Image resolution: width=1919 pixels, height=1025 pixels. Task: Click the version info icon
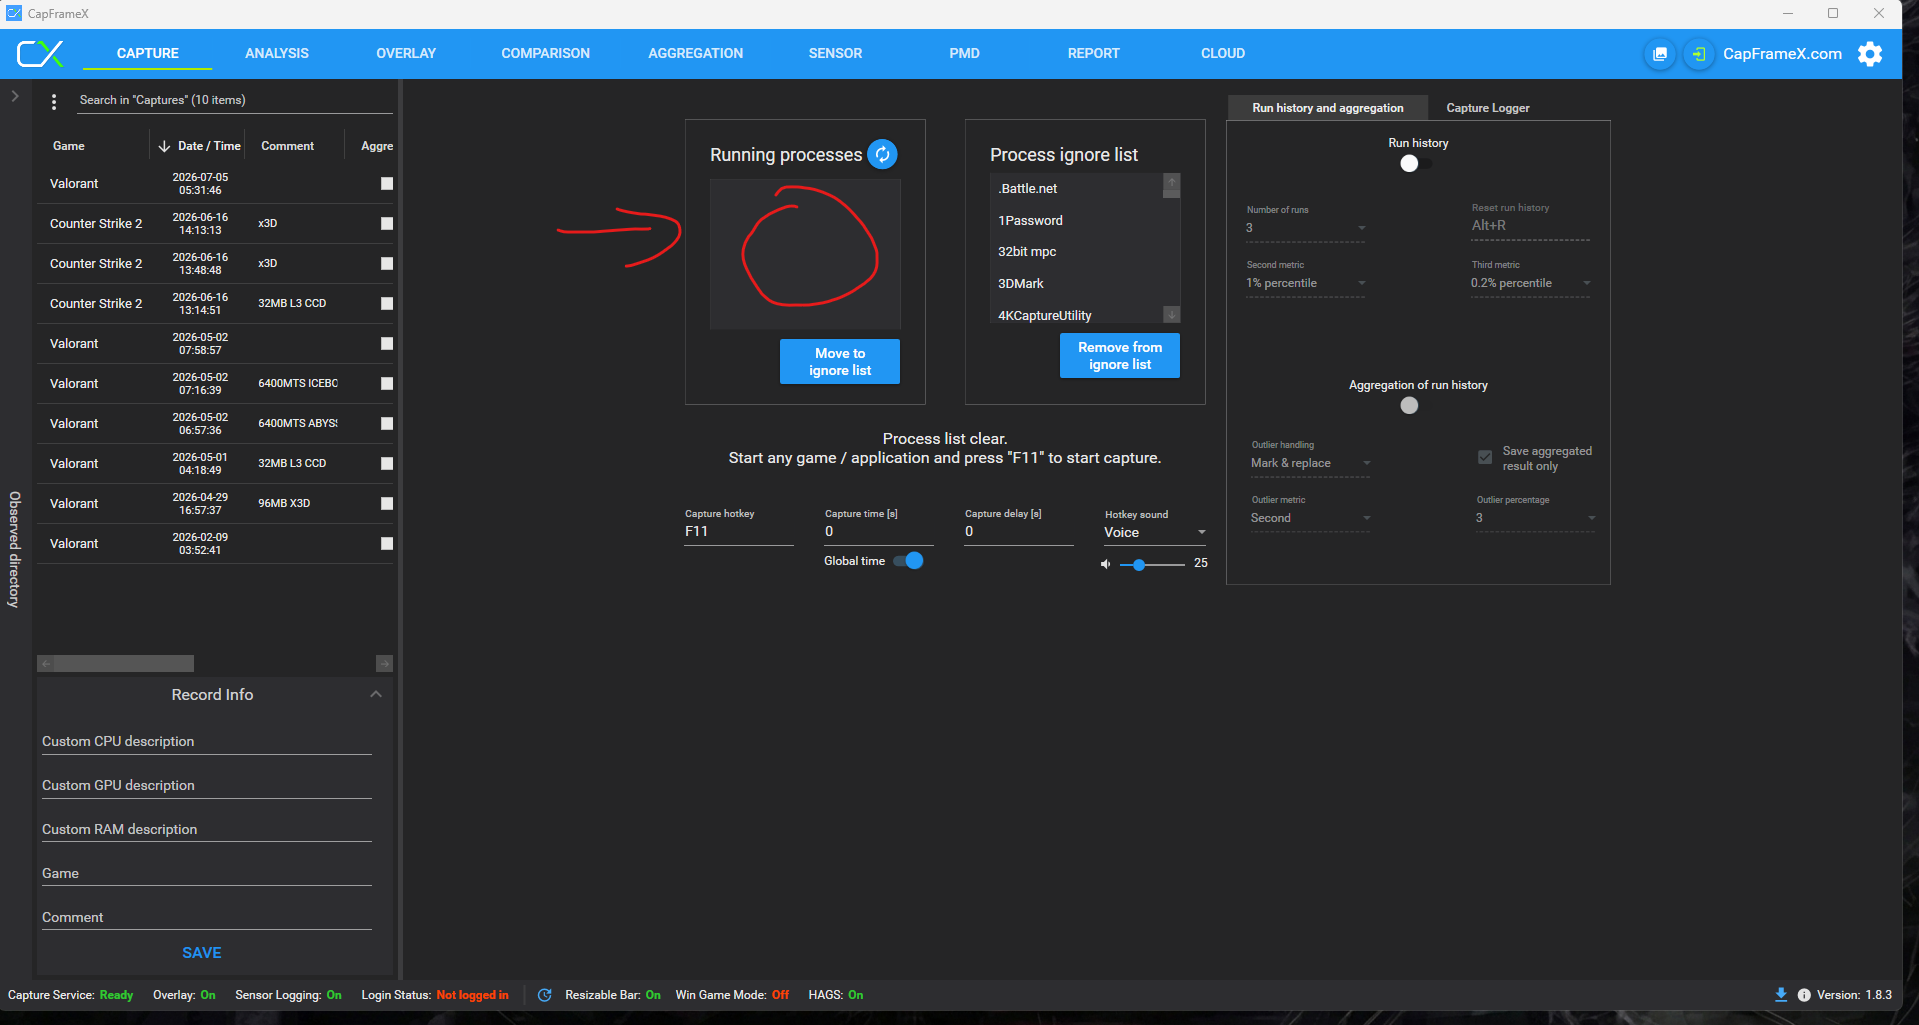pyautogui.click(x=1804, y=995)
